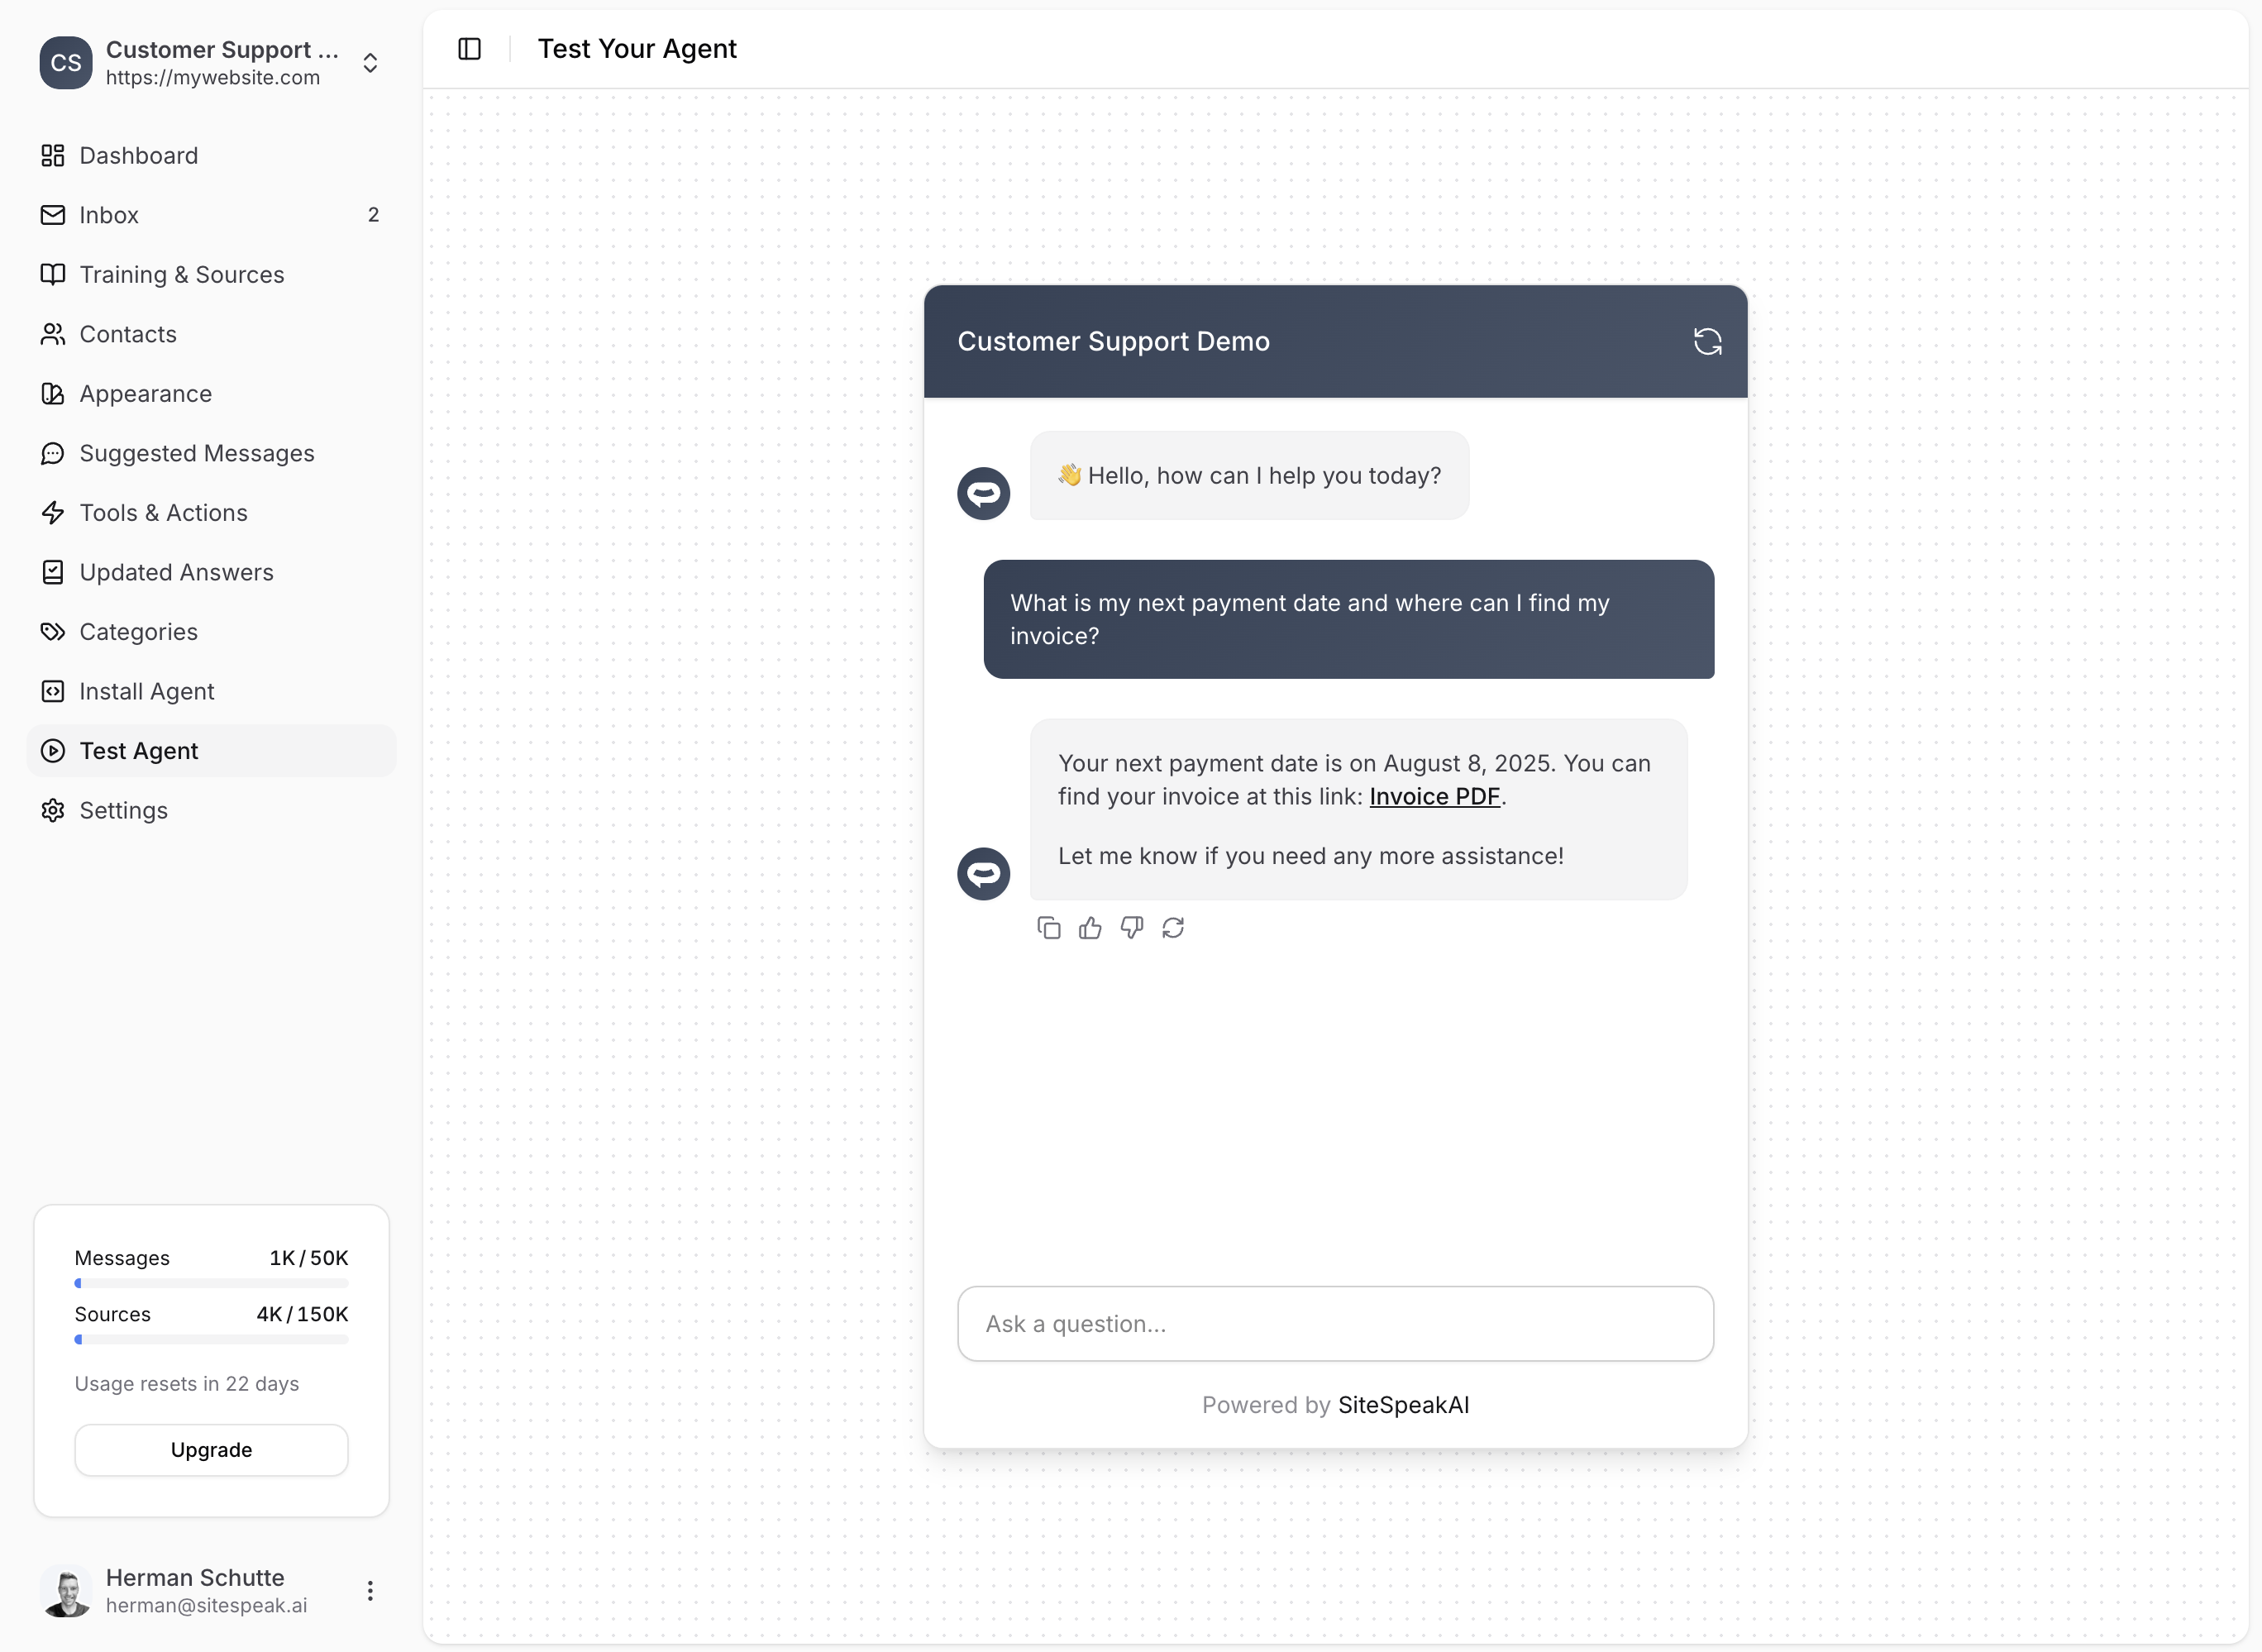Screen dimensions: 2262x1652
Task: Open Suggested Messages section
Action: point(196,453)
